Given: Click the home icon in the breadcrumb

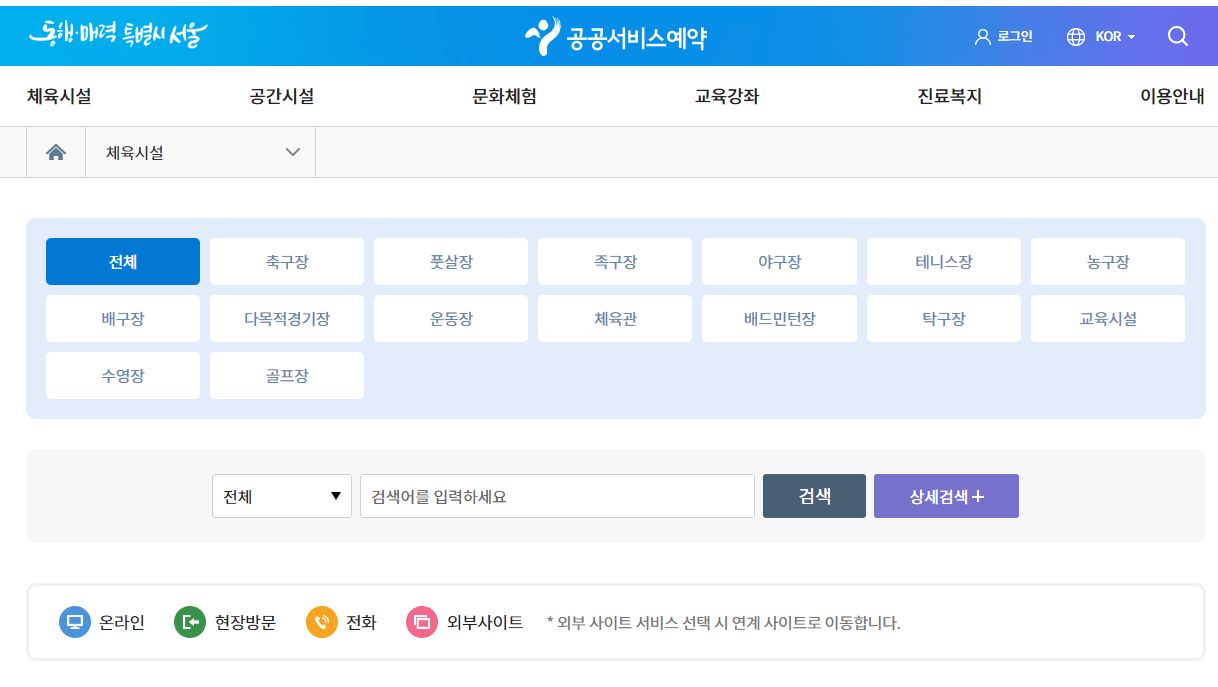Looking at the screenshot, I should [x=56, y=151].
